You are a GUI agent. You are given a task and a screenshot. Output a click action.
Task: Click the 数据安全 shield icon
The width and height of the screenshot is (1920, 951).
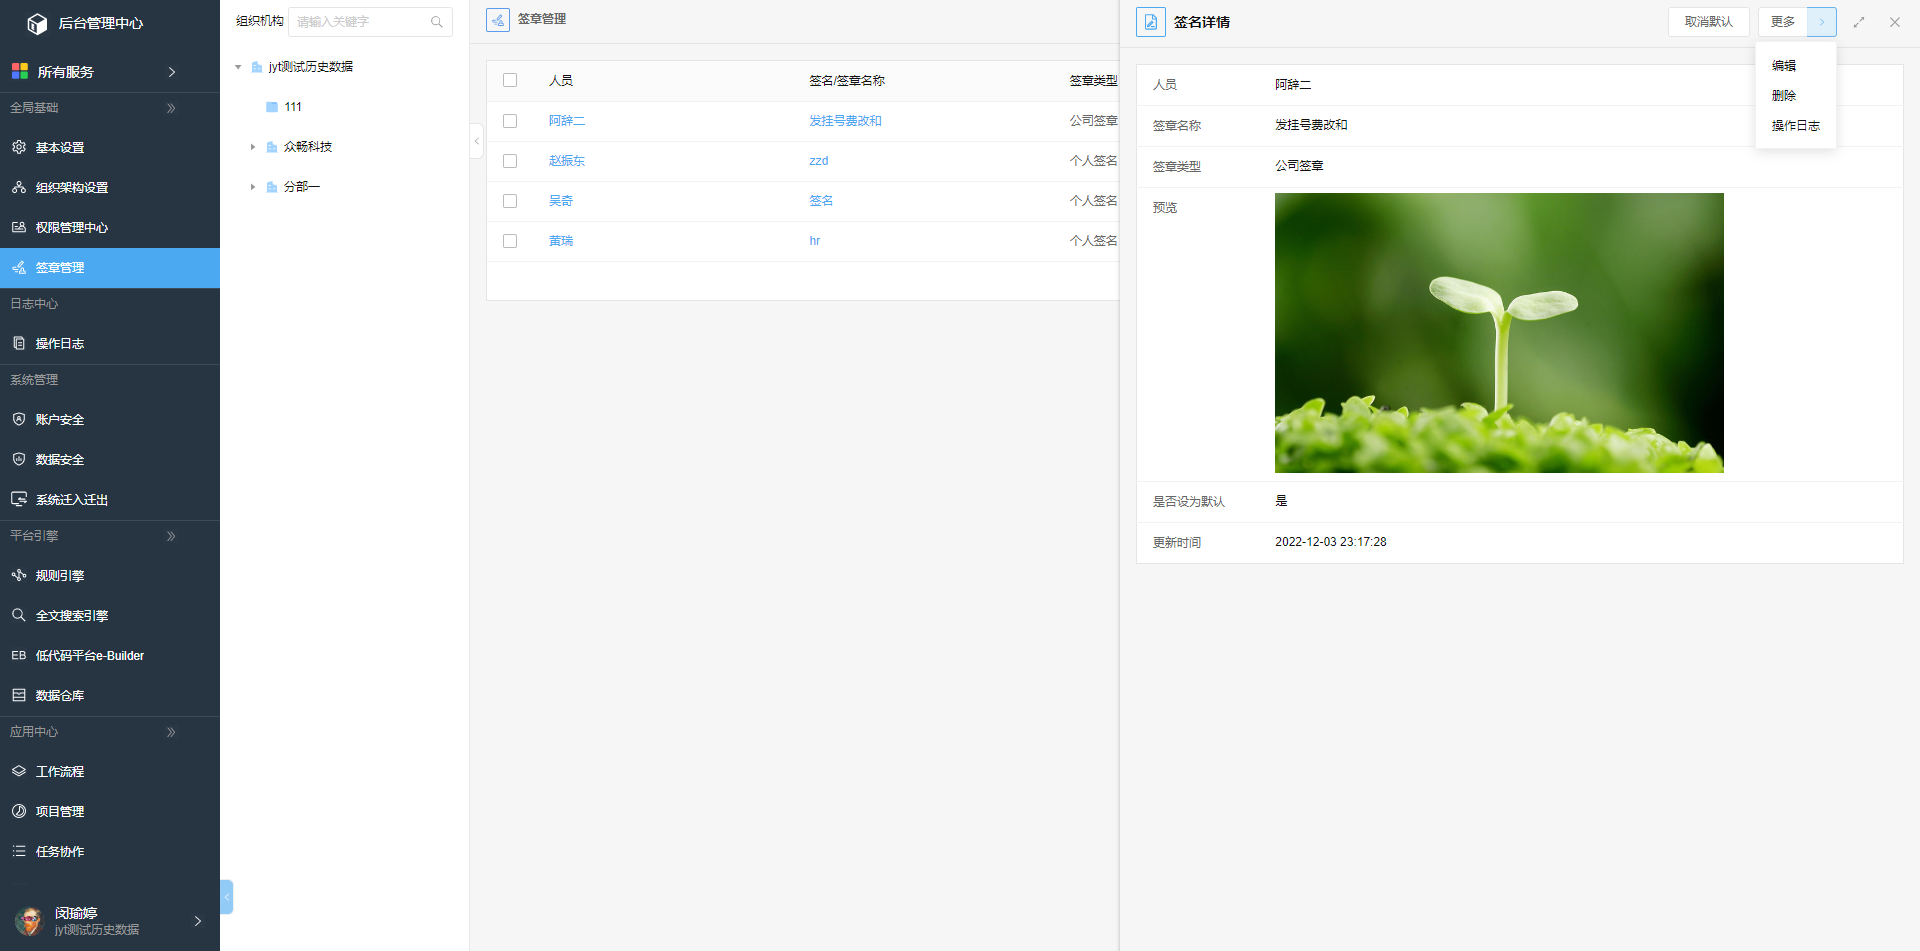click(19, 459)
